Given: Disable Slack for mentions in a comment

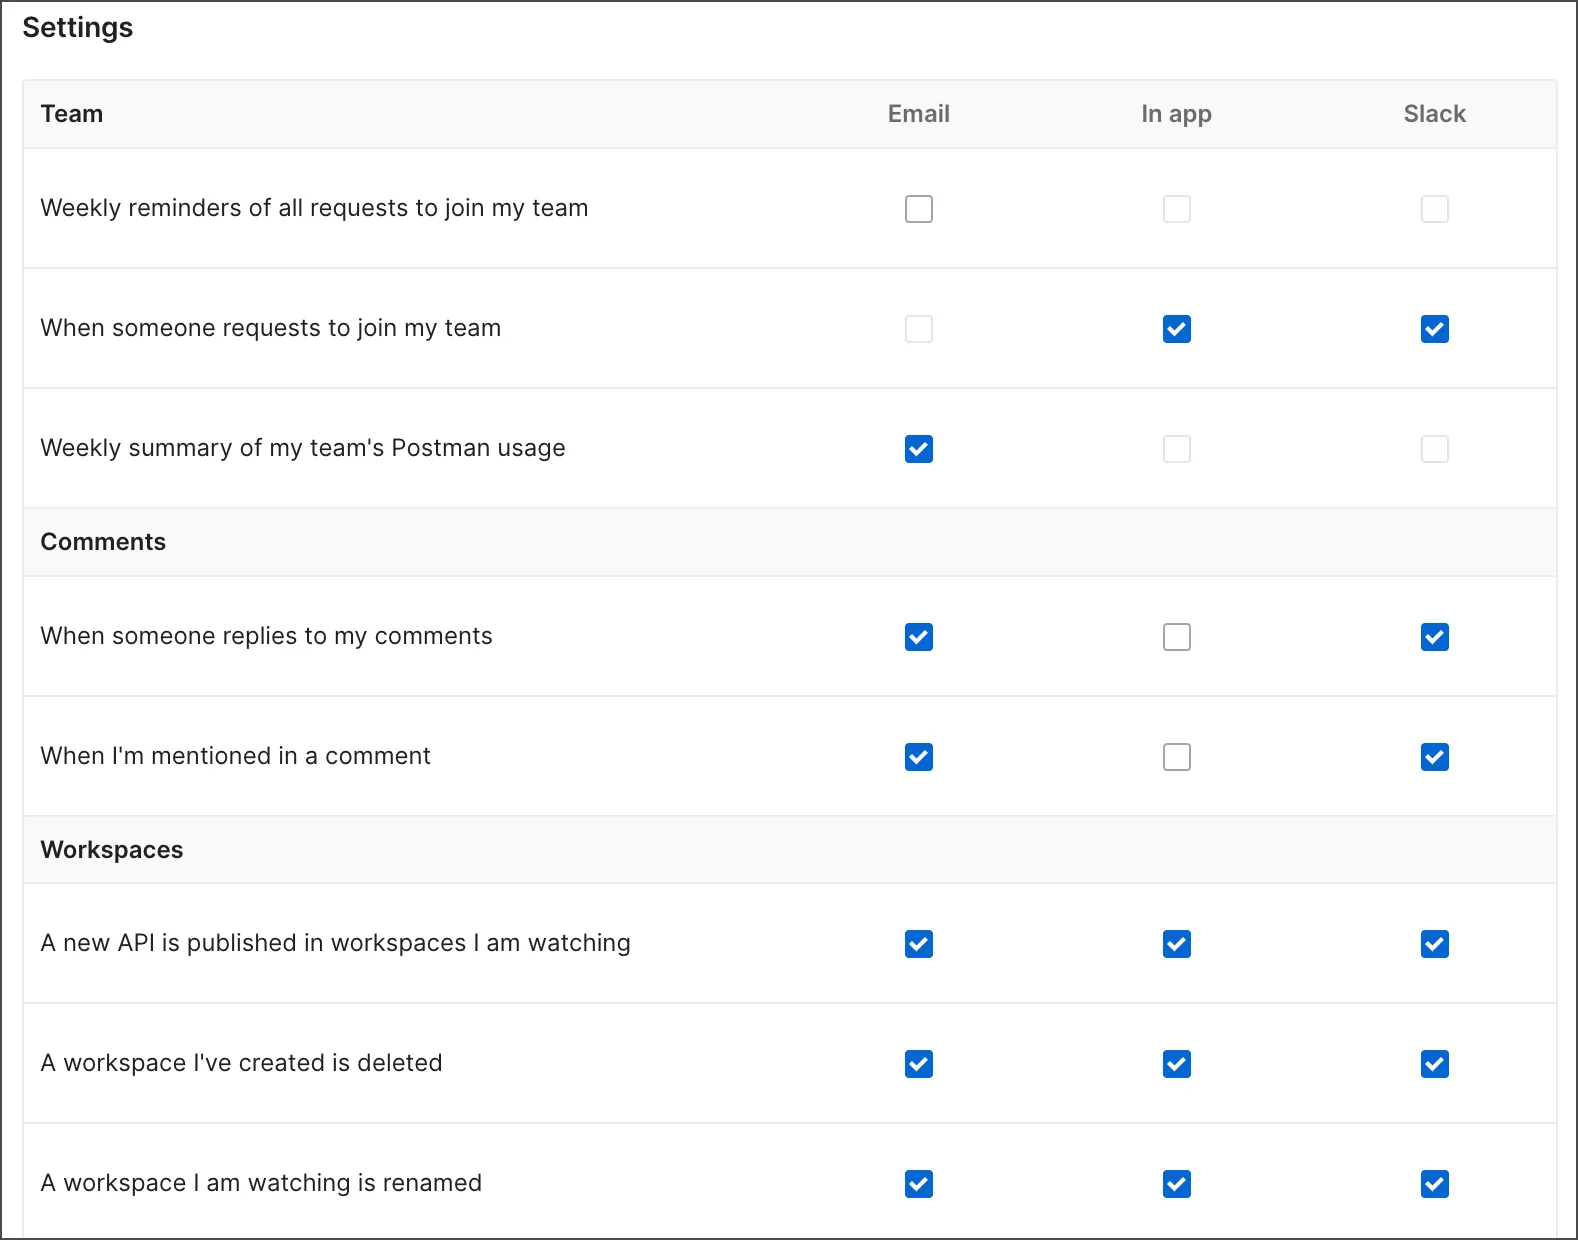Looking at the screenshot, I should [1434, 757].
